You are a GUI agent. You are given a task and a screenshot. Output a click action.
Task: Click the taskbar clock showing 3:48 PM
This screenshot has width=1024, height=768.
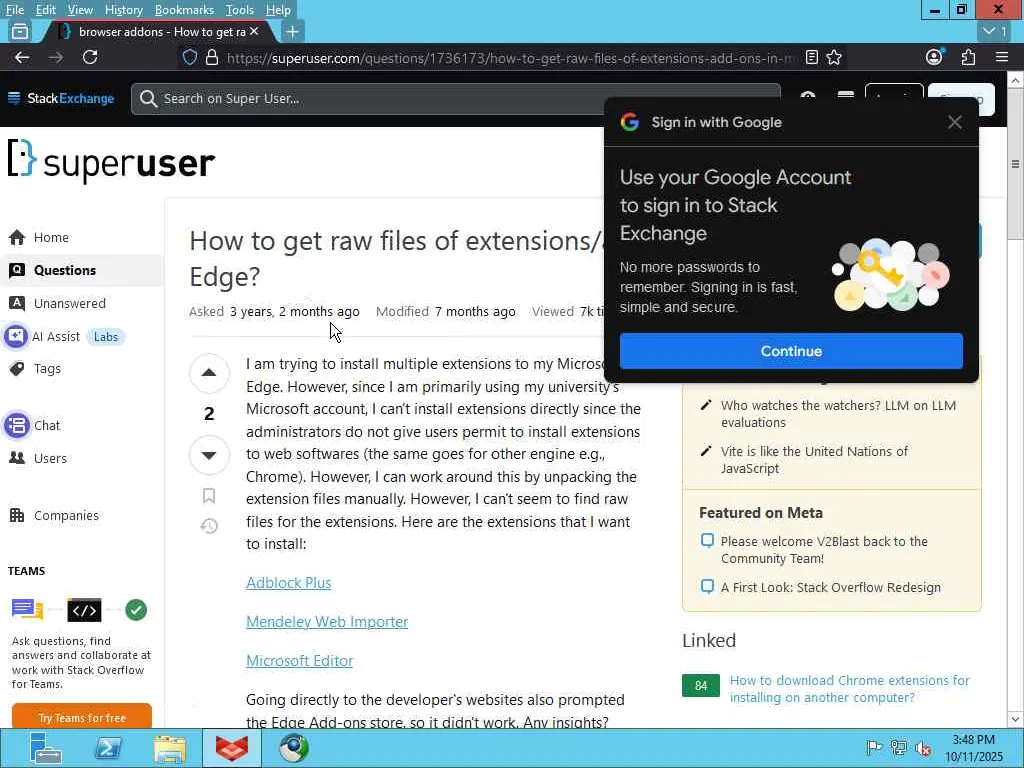pyautogui.click(x=973, y=748)
